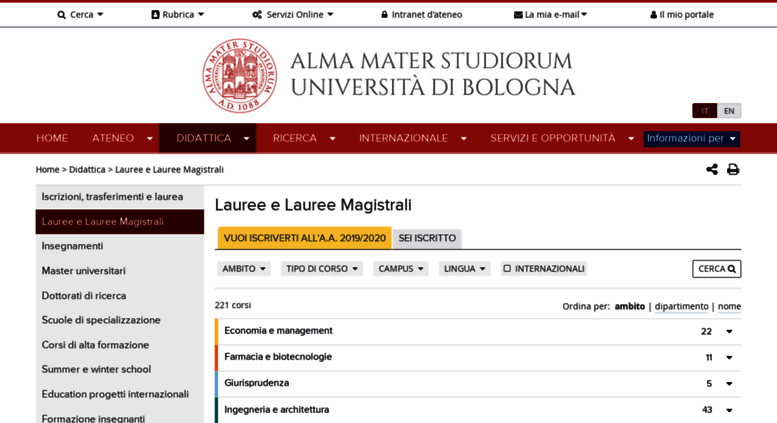Open ATENEO navigation menu

point(122,138)
